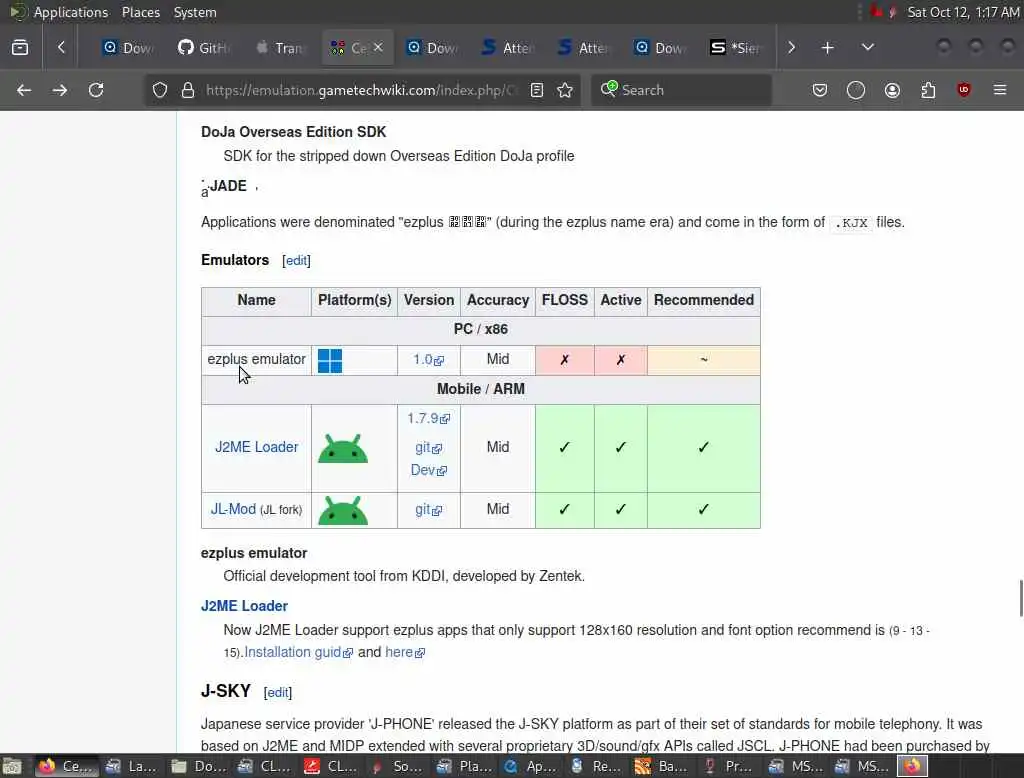This screenshot has height=778, width=1024.
Task: Open the System menu
Action: tap(195, 12)
